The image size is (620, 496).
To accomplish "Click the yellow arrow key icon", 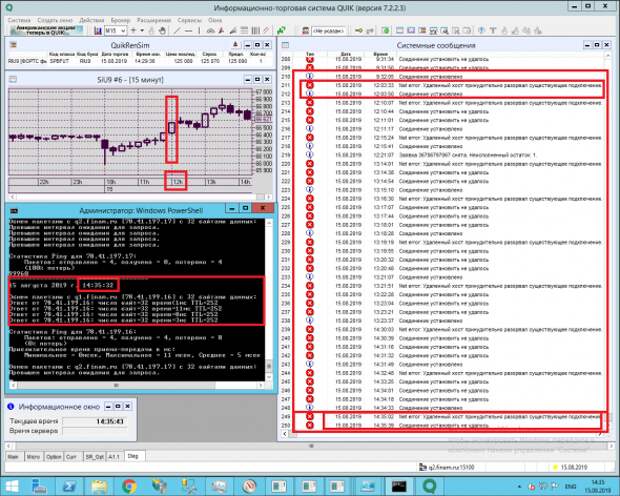I will point(358,30).
